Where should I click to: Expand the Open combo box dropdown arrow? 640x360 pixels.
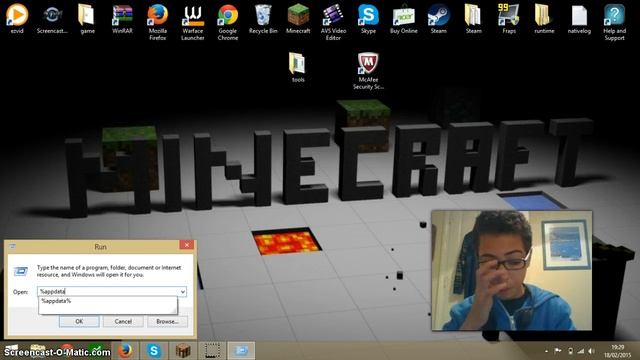point(182,291)
